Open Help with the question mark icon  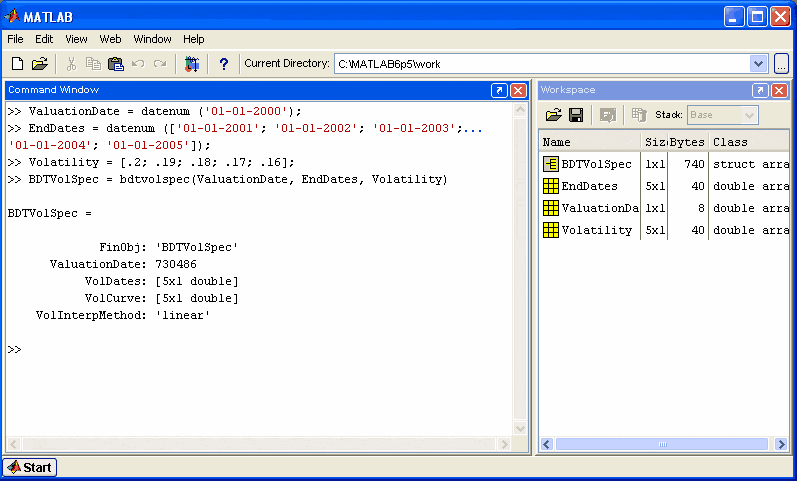click(224, 64)
